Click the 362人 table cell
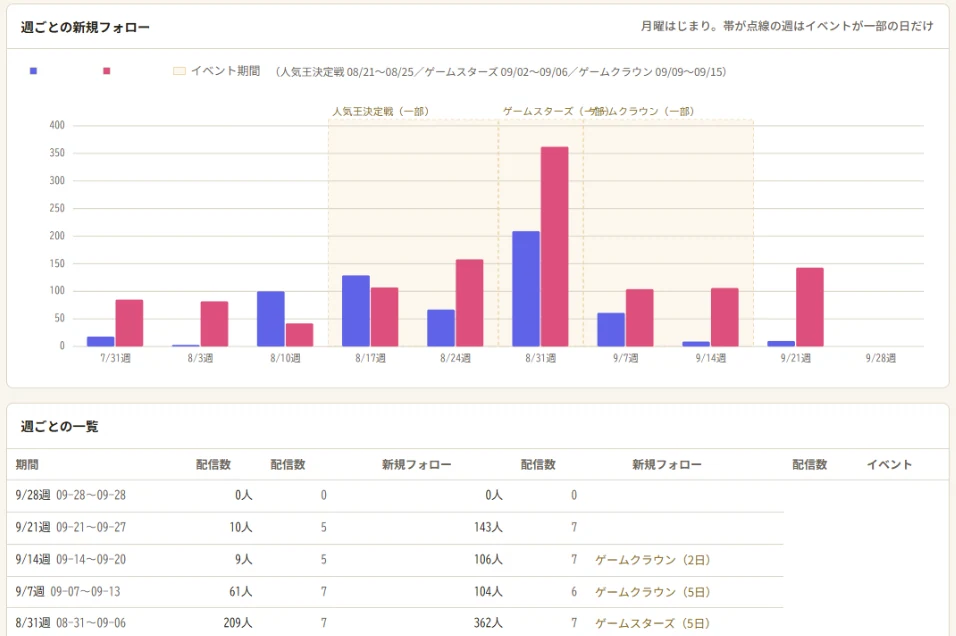This screenshot has width=956, height=636. [488, 623]
